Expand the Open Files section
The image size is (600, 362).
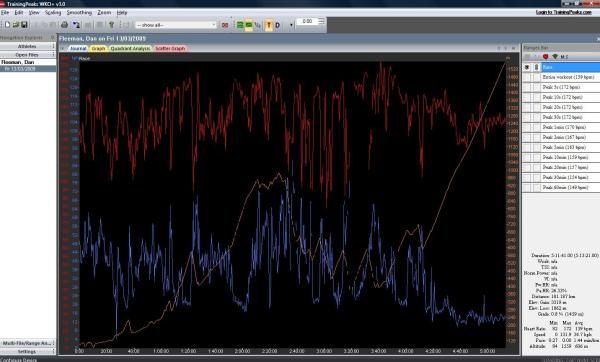click(x=28, y=55)
